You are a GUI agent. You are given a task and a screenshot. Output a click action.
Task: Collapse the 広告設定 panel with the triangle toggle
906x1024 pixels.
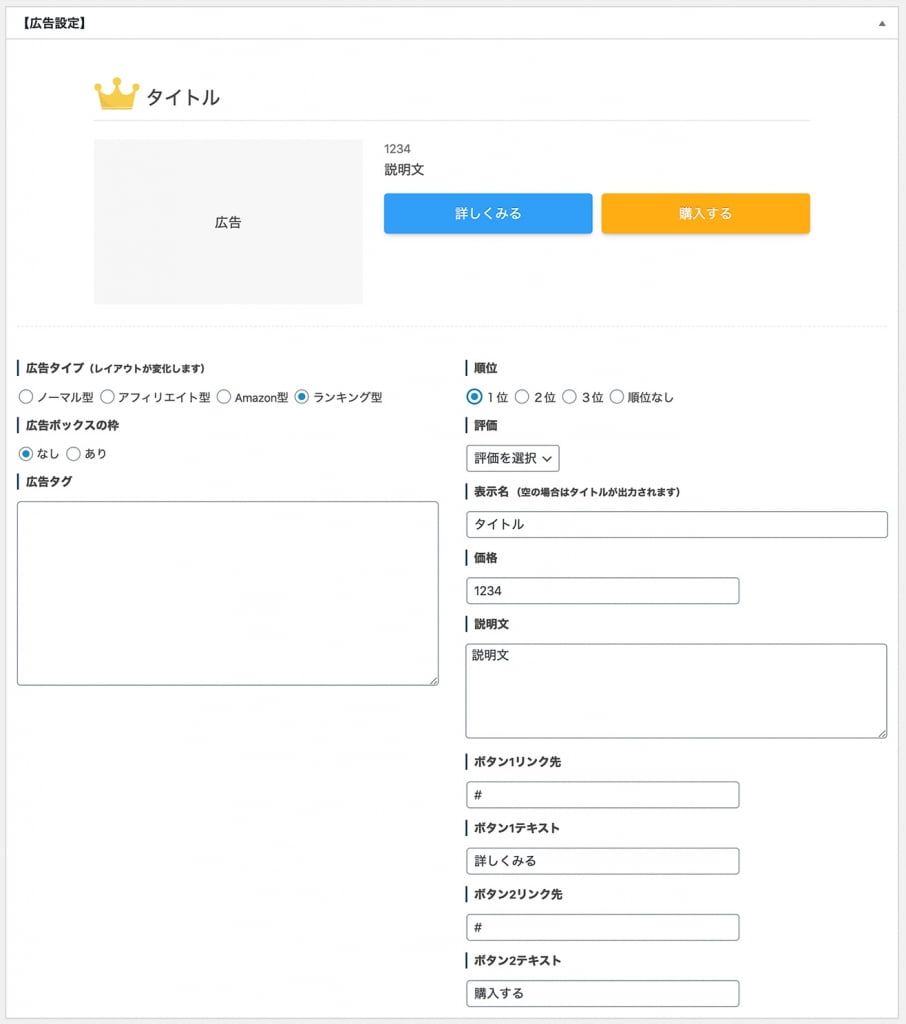[882, 24]
